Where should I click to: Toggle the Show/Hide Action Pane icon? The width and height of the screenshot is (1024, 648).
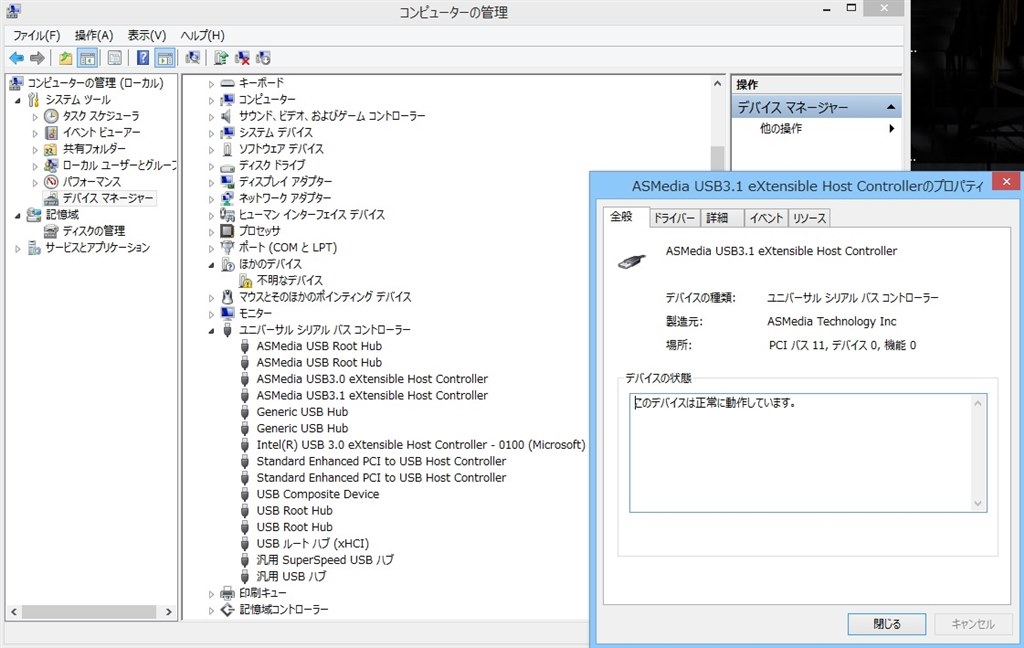pyautogui.click(x=165, y=58)
